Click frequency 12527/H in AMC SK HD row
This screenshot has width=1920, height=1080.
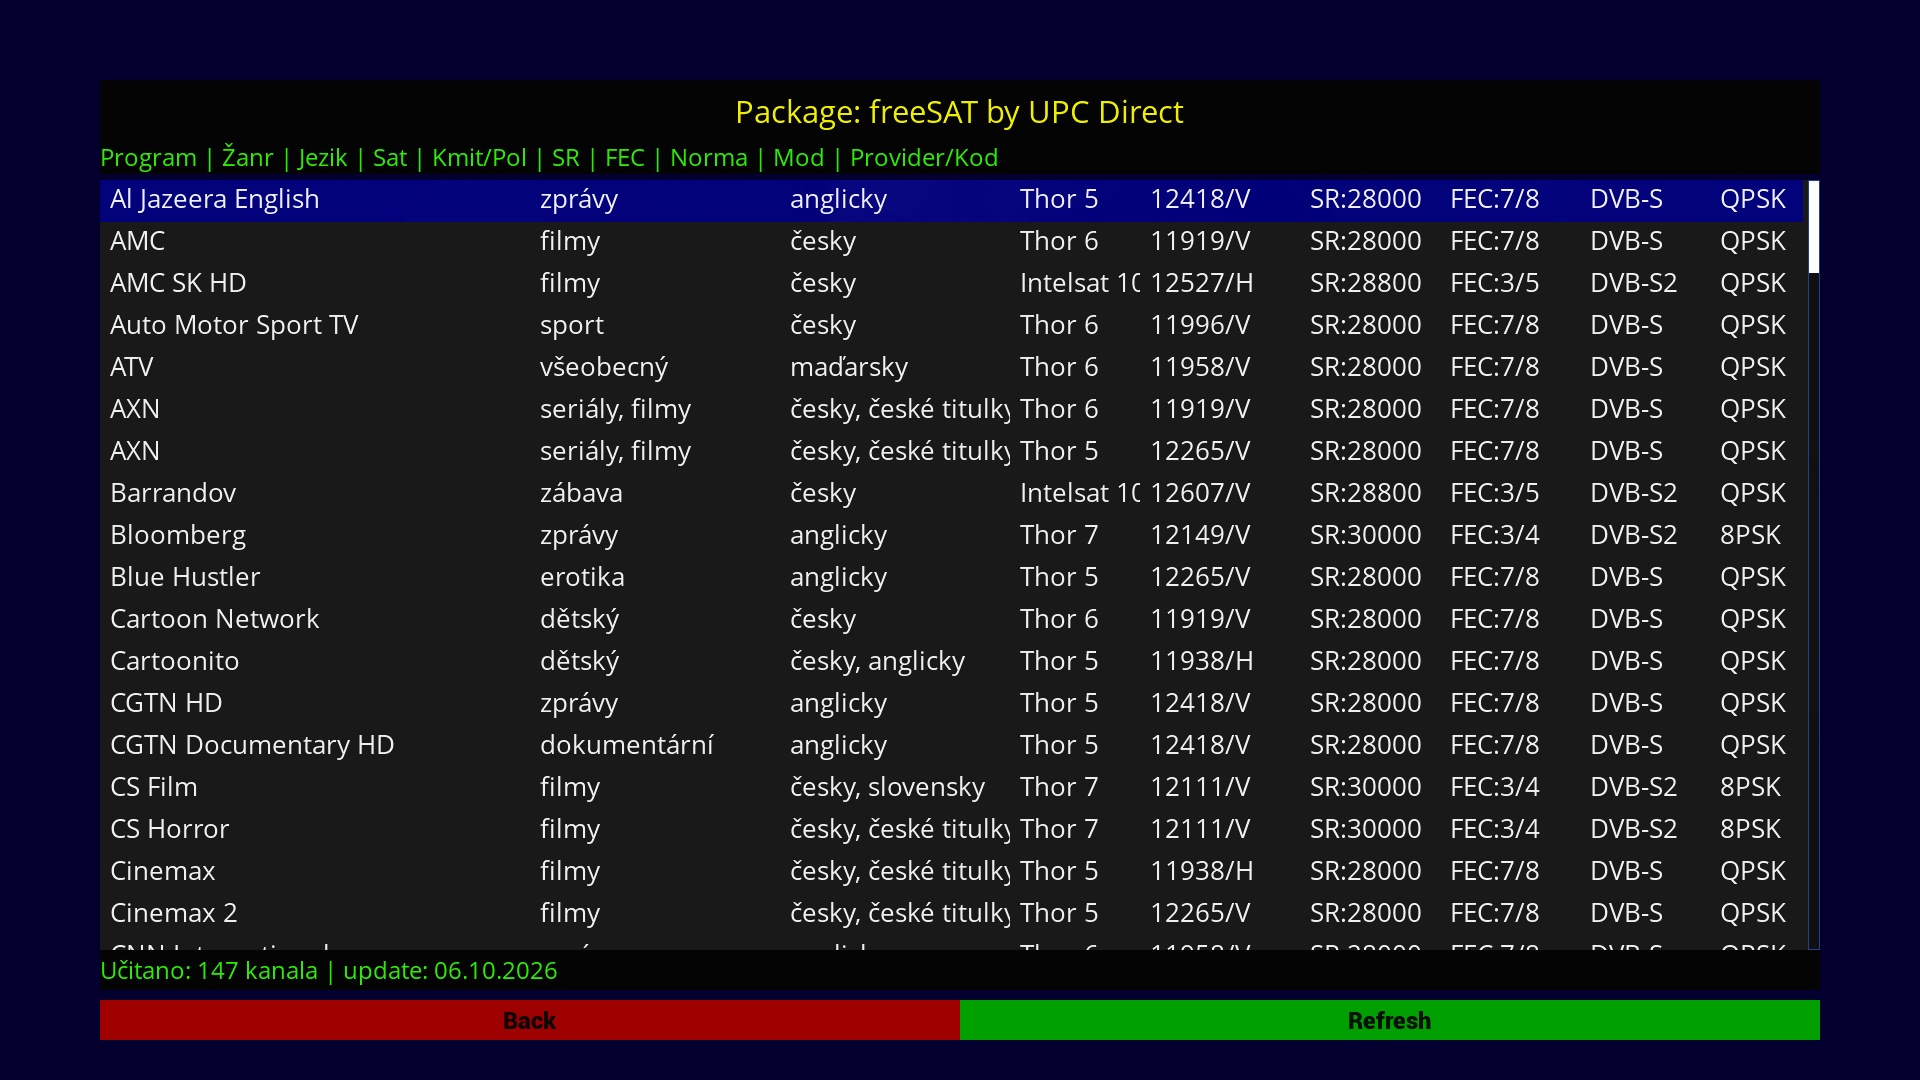[1201, 283]
